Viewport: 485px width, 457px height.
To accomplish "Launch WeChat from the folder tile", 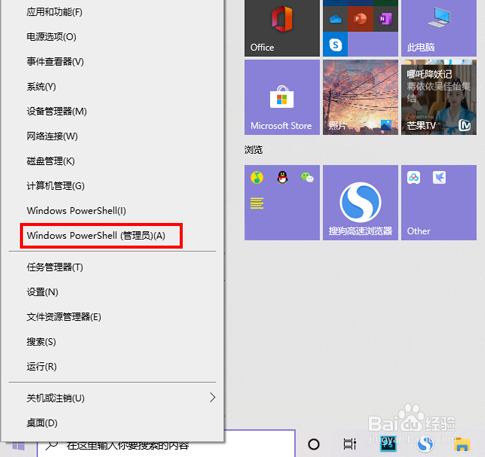I will [307, 177].
